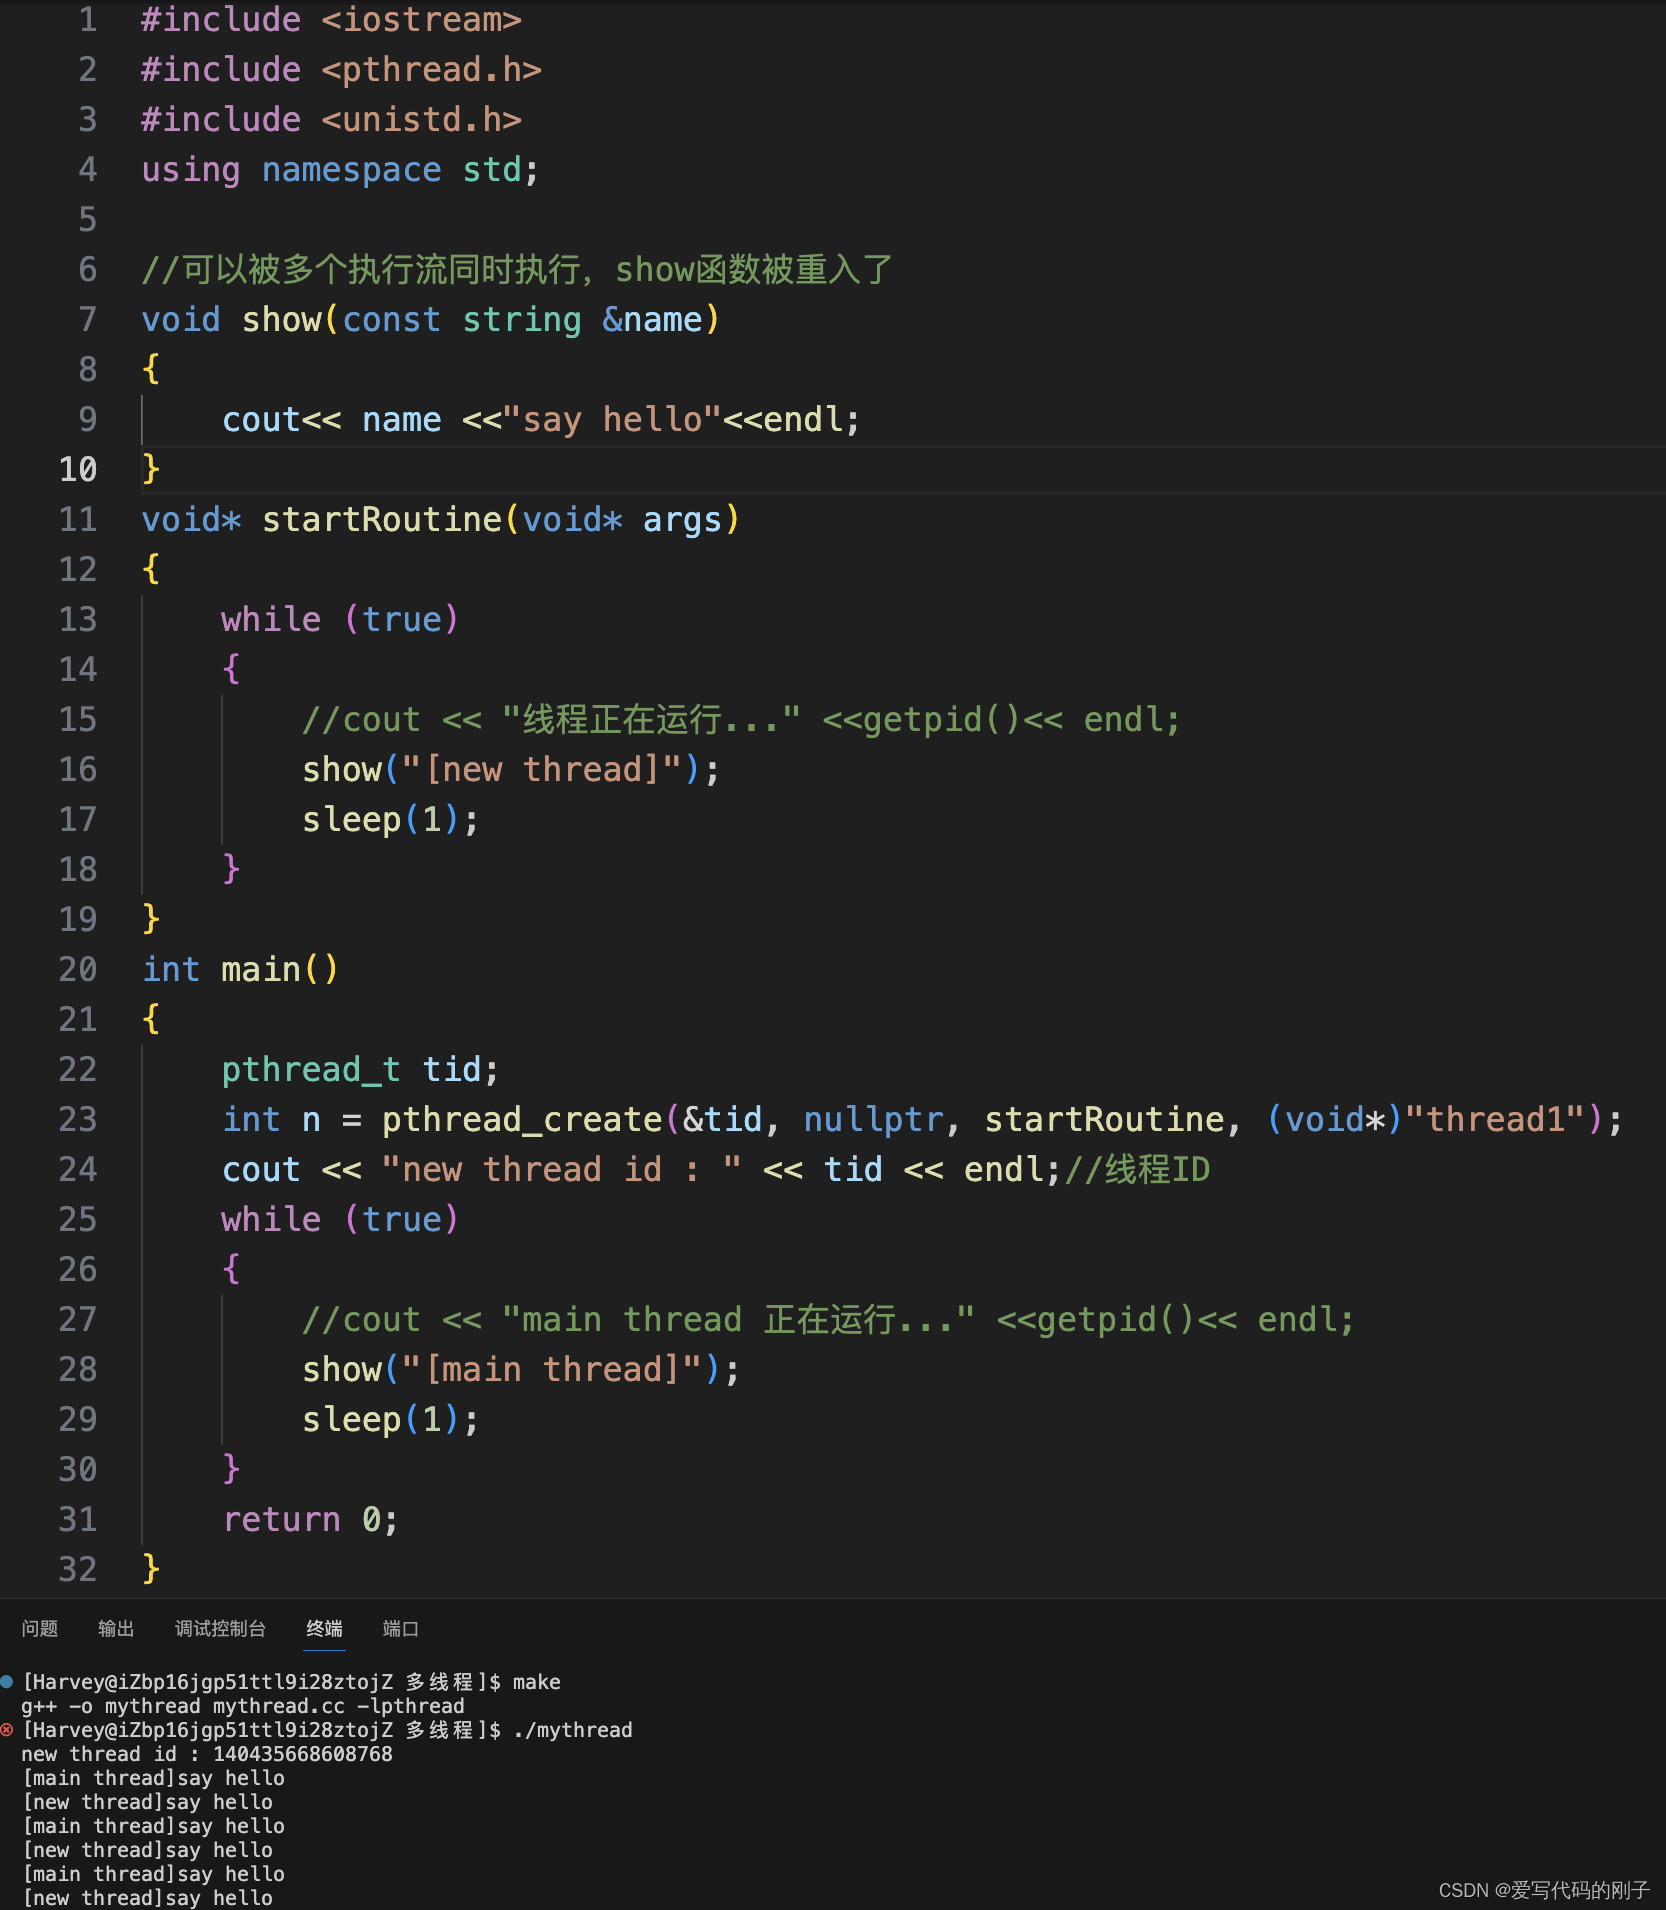Click the "say hello" string literal
This screenshot has height=1910, width=1666.
[x=612, y=419]
